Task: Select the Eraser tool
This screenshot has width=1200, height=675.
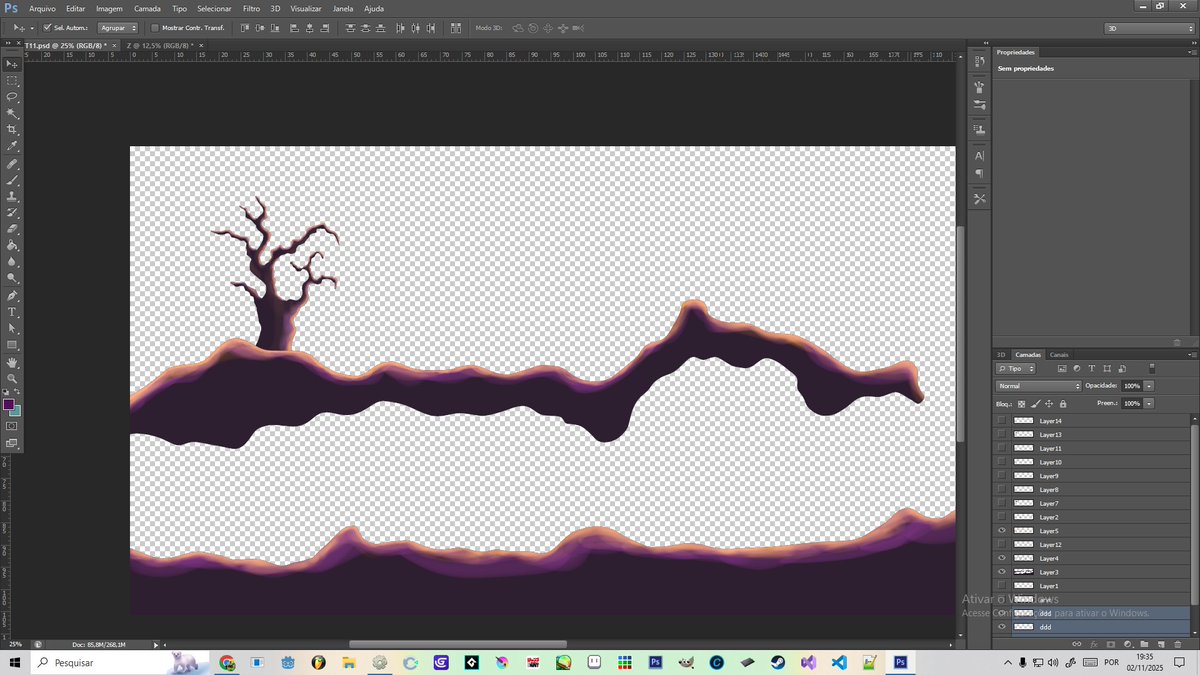Action: click(x=13, y=229)
